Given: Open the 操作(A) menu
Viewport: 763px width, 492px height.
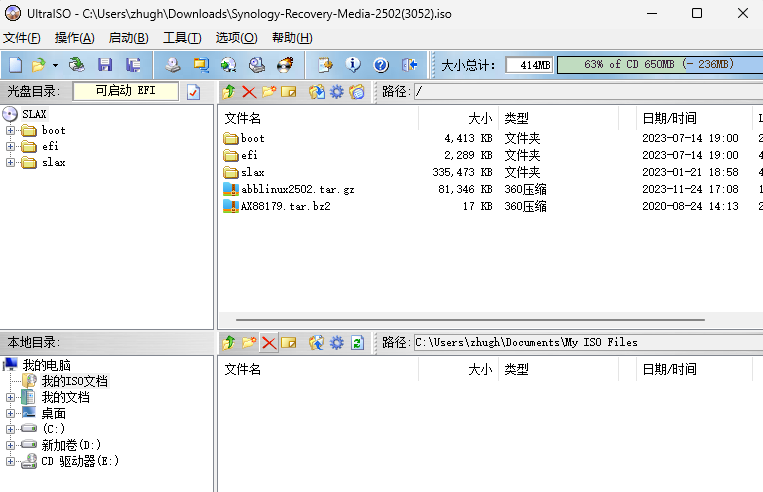Looking at the screenshot, I should [x=74, y=38].
